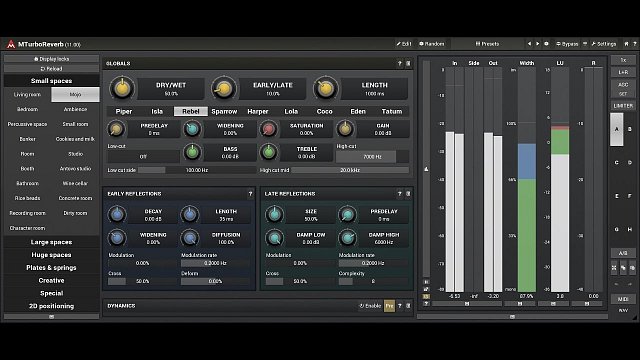
Task: Click the Random preset generator
Action: click(432, 44)
